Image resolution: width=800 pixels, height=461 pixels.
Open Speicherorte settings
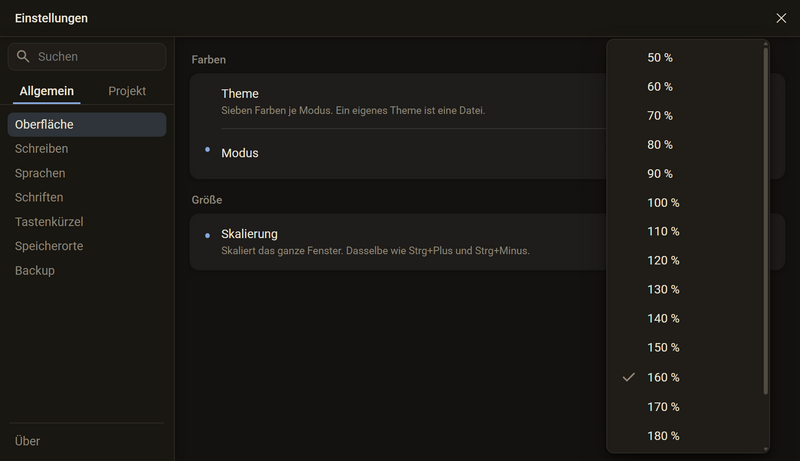click(87, 246)
